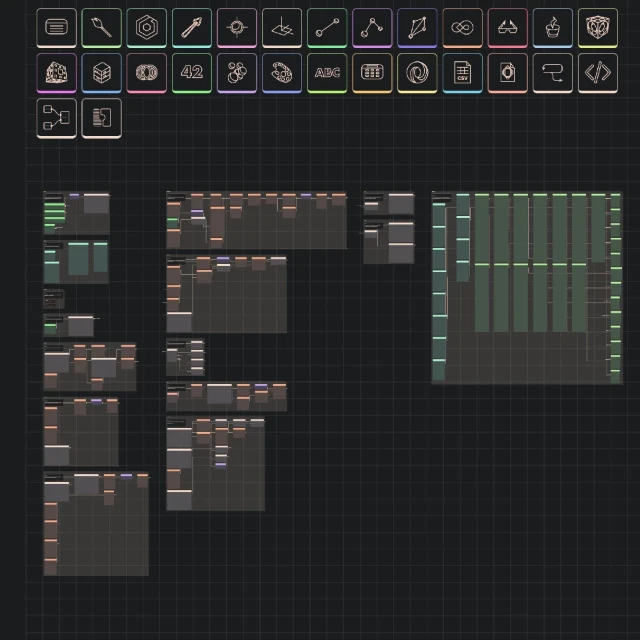The height and width of the screenshot is (640, 640).
Task: Open the plane with axis icon
Action: coord(282,28)
